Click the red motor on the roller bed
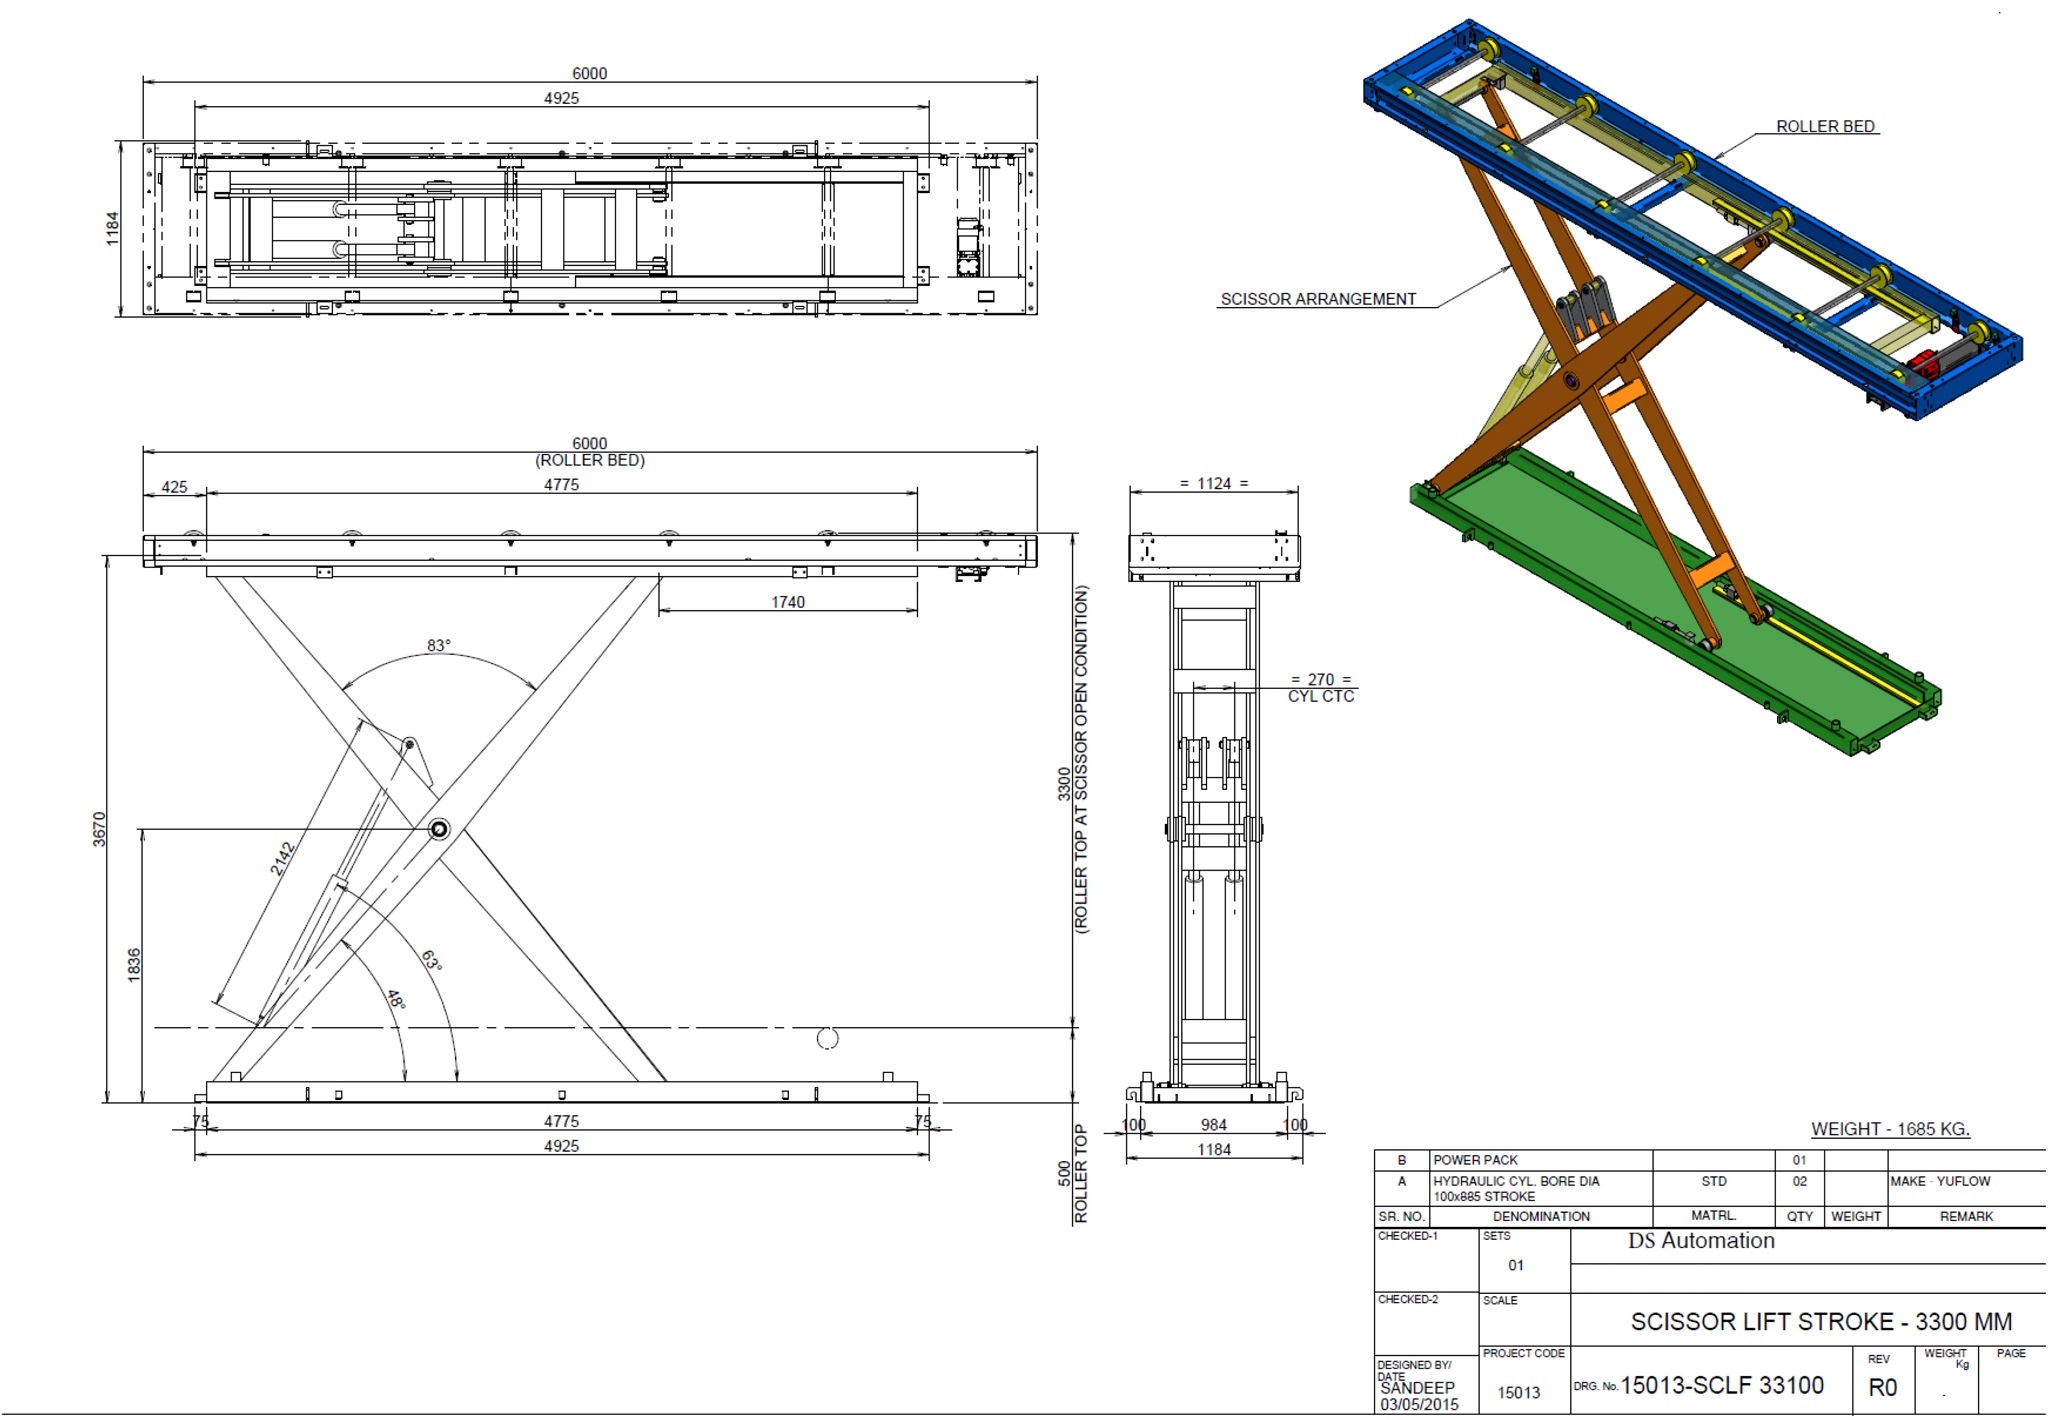The height and width of the screenshot is (1420, 2048). tap(1922, 365)
